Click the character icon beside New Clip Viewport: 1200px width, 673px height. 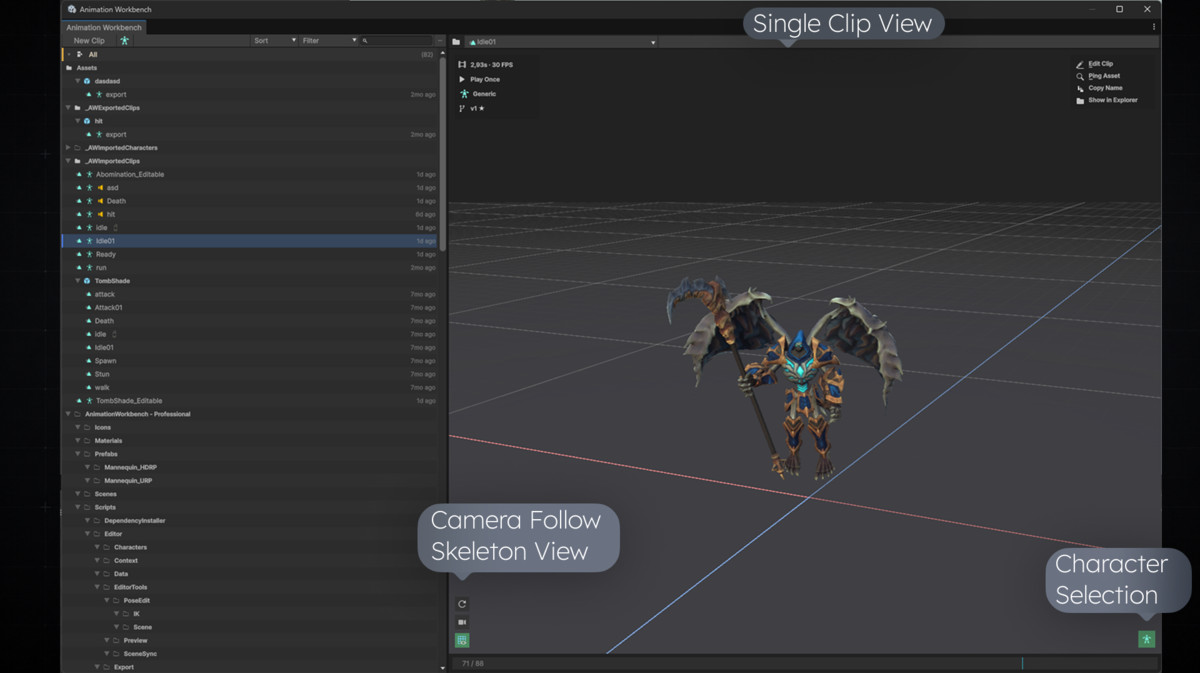point(124,41)
